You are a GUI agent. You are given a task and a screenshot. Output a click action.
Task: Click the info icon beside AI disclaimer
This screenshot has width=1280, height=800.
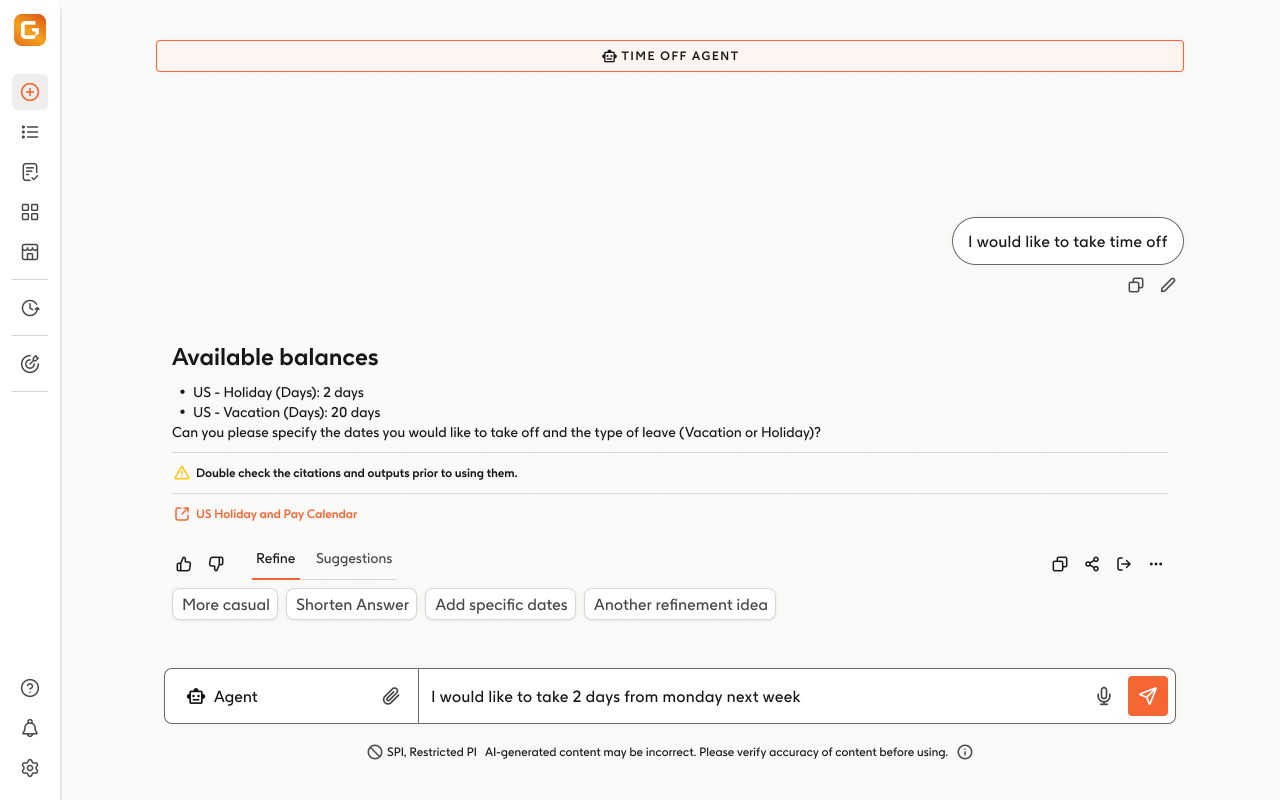[x=965, y=752]
